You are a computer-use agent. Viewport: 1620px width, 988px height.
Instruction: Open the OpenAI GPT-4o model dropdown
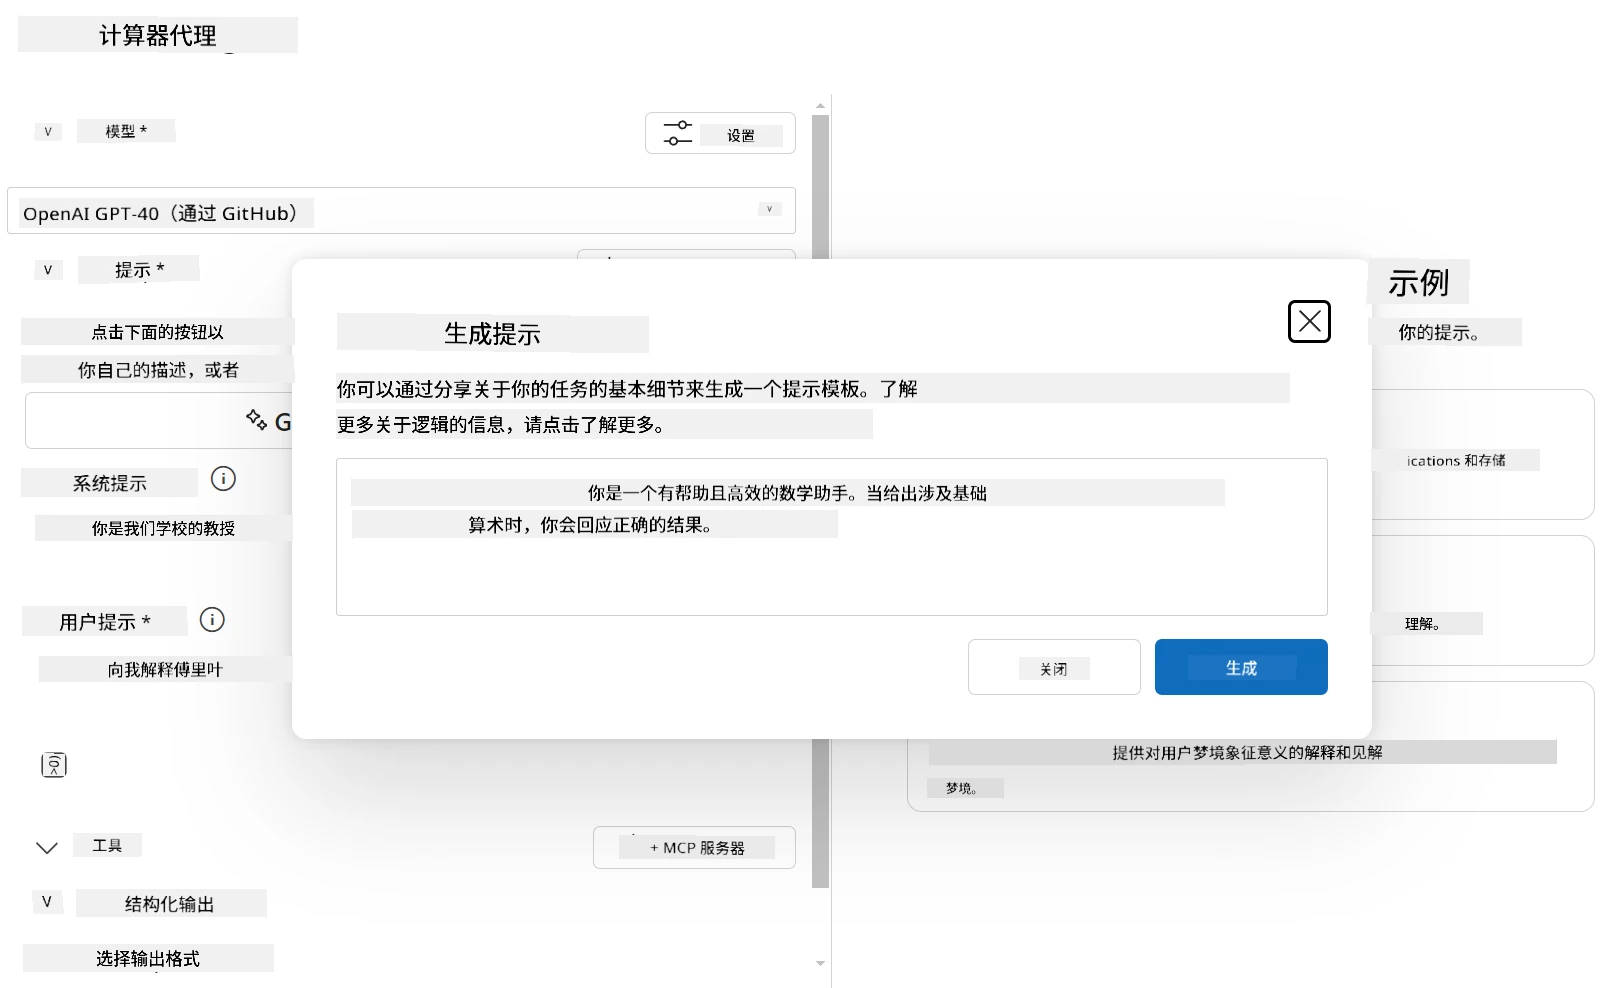tap(401, 211)
